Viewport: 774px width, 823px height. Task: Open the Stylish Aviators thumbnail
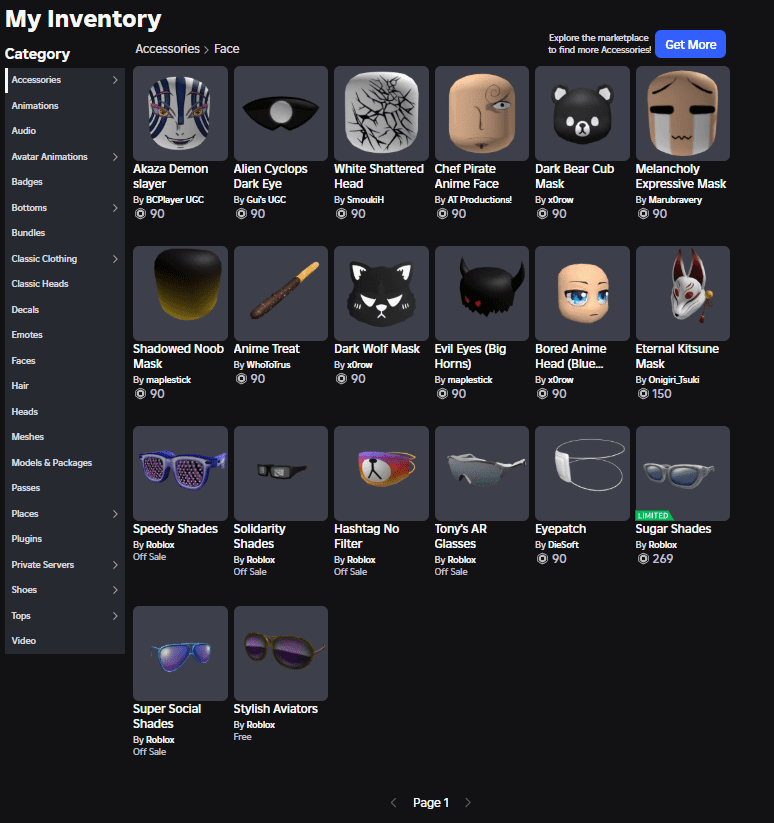281,653
